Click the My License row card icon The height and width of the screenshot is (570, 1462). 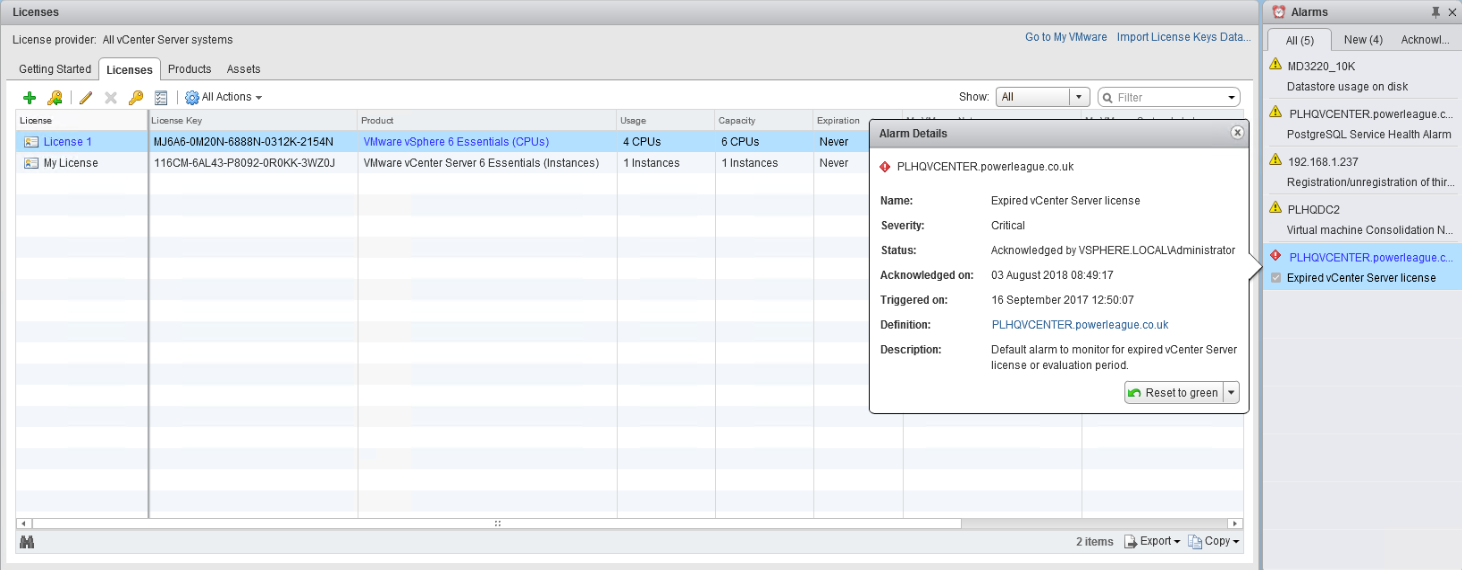pyautogui.click(x=31, y=163)
